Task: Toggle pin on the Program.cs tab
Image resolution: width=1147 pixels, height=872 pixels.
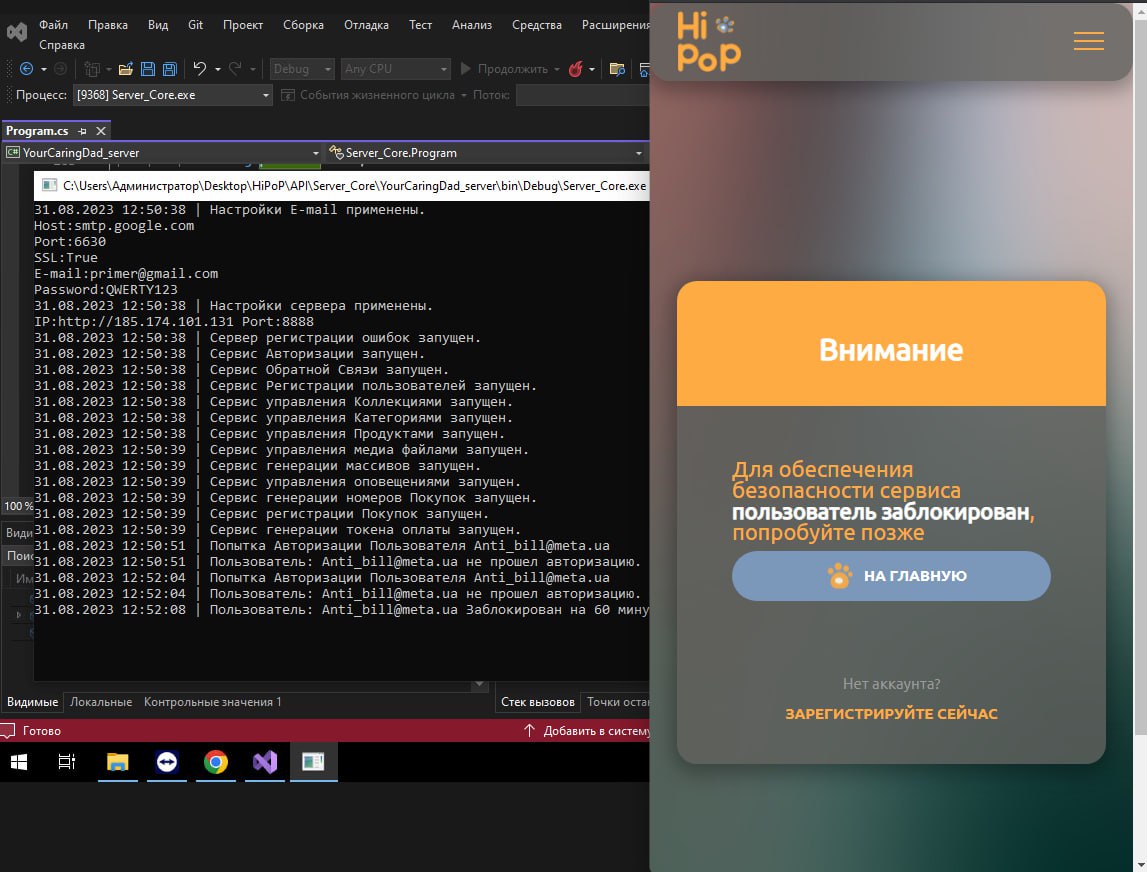Action: 83,131
